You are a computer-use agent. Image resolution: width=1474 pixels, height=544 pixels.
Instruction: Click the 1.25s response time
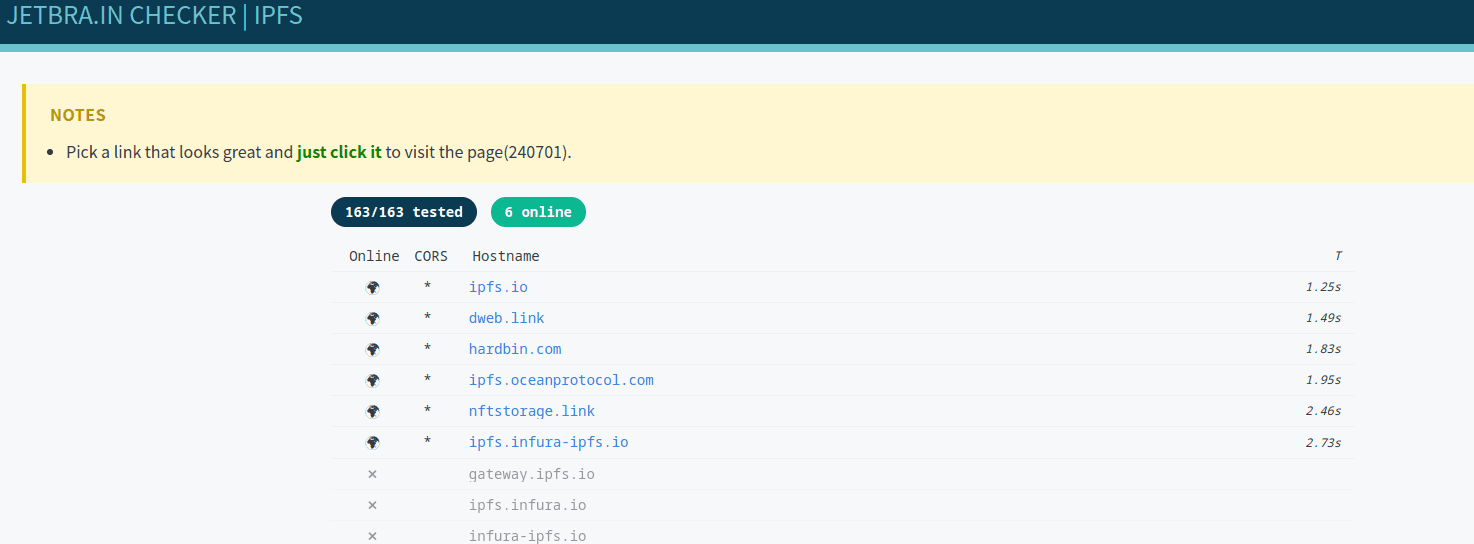[1323, 287]
